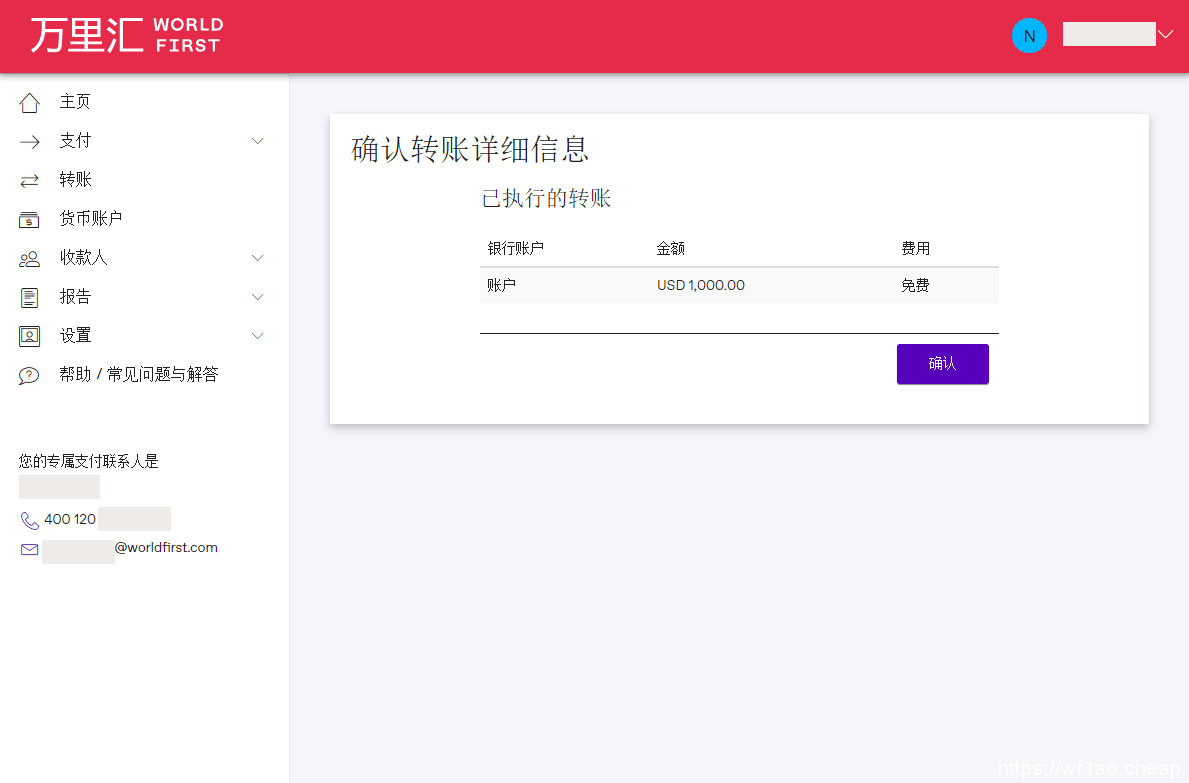This screenshot has height=783, width=1189.
Task: Open the account dropdown arrow in header
Action: [1165, 34]
